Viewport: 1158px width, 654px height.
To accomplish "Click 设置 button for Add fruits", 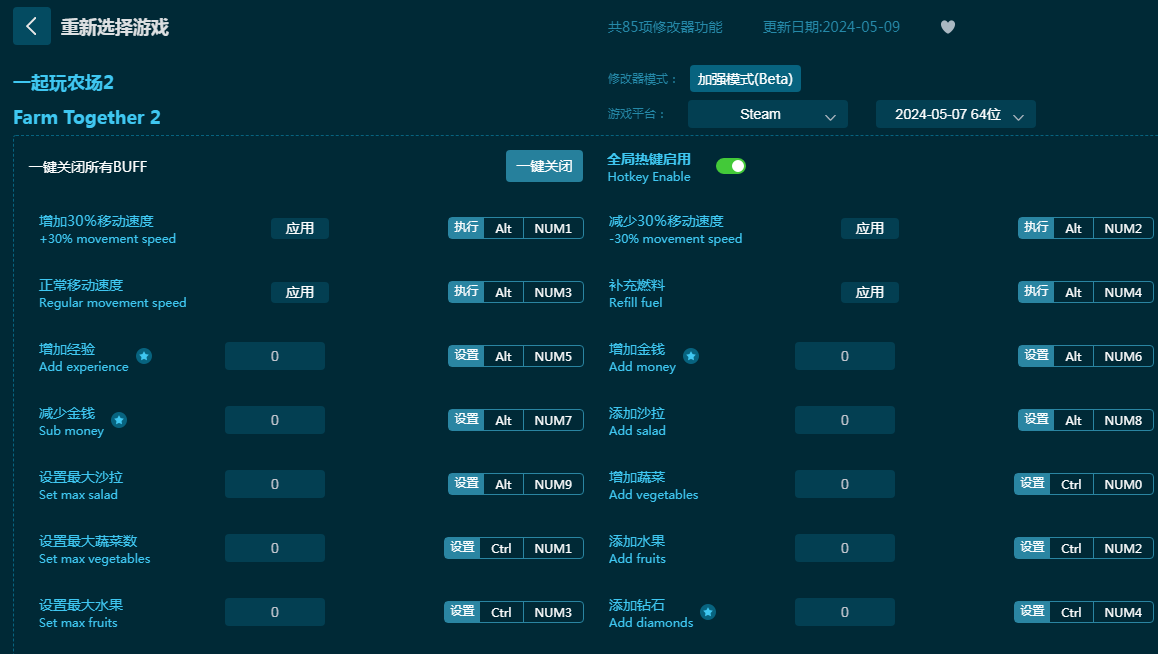I will 1032,548.
